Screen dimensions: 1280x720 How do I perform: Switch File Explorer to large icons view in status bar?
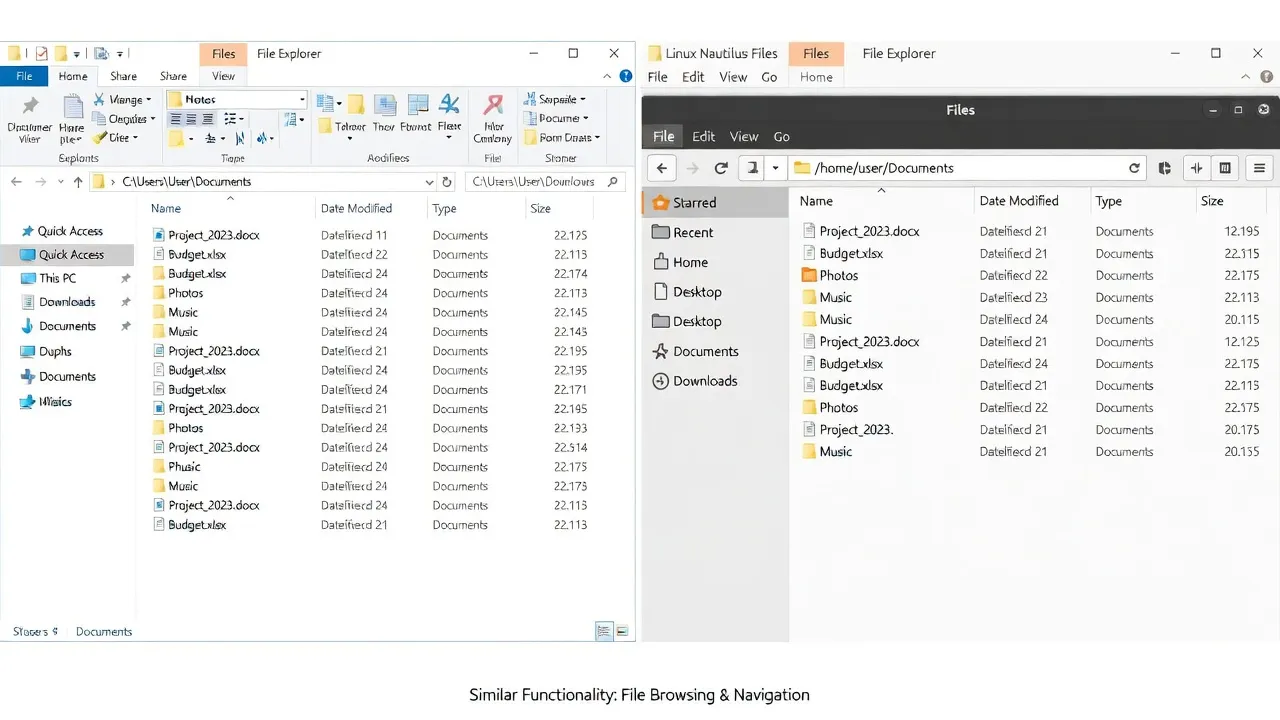tap(622, 631)
